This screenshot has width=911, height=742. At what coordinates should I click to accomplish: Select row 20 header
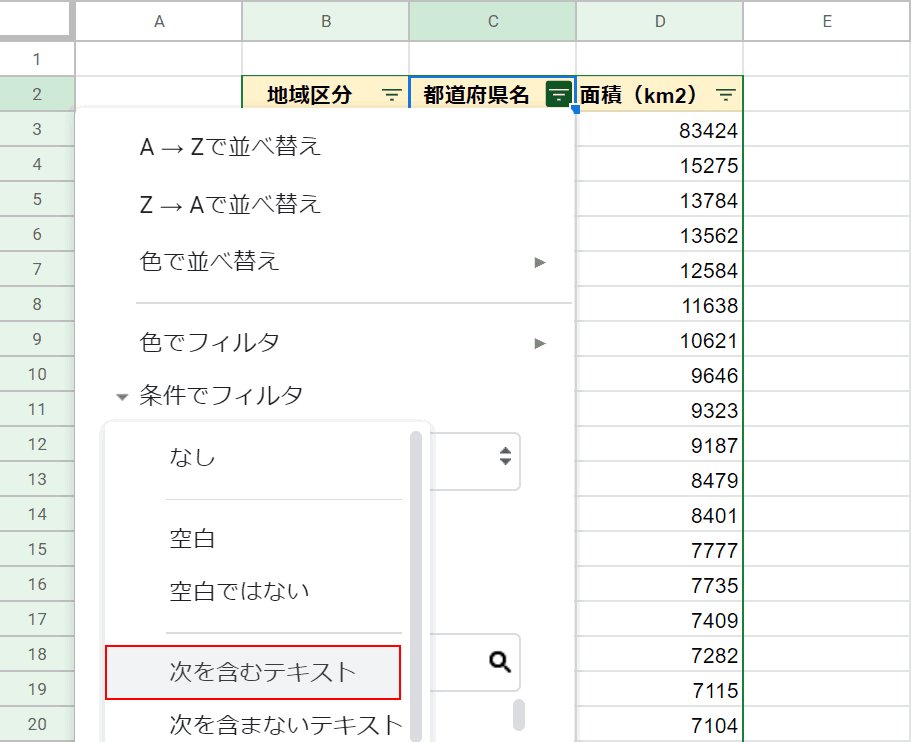coord(37,724)
